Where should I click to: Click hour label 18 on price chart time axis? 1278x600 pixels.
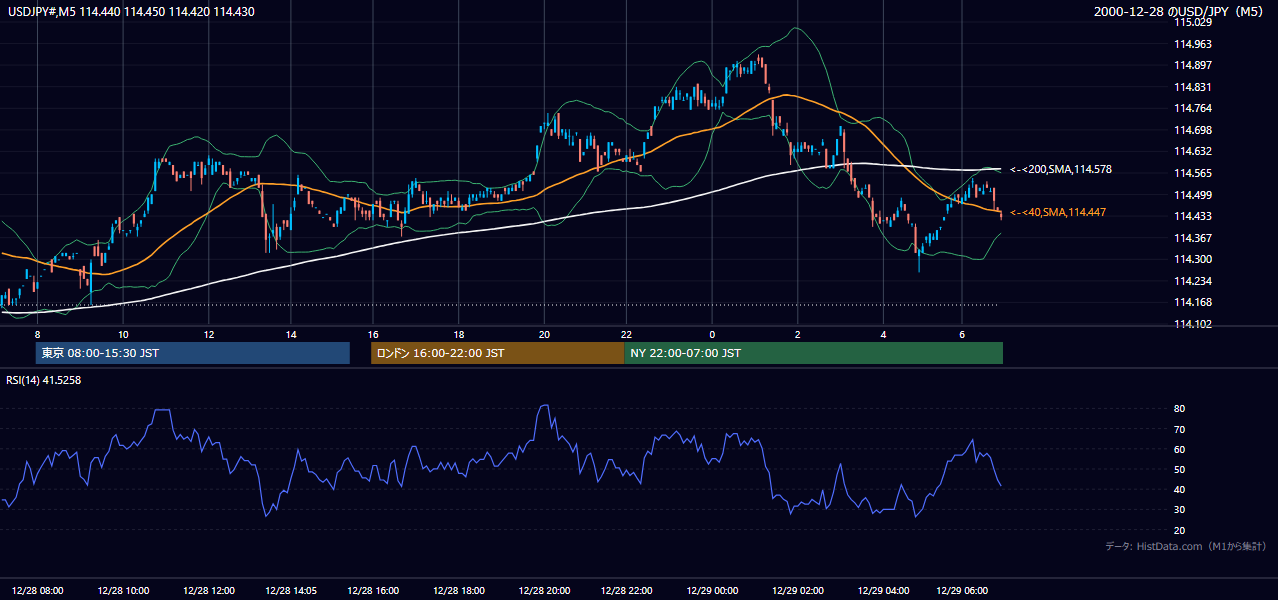click(x=458, y=334)
